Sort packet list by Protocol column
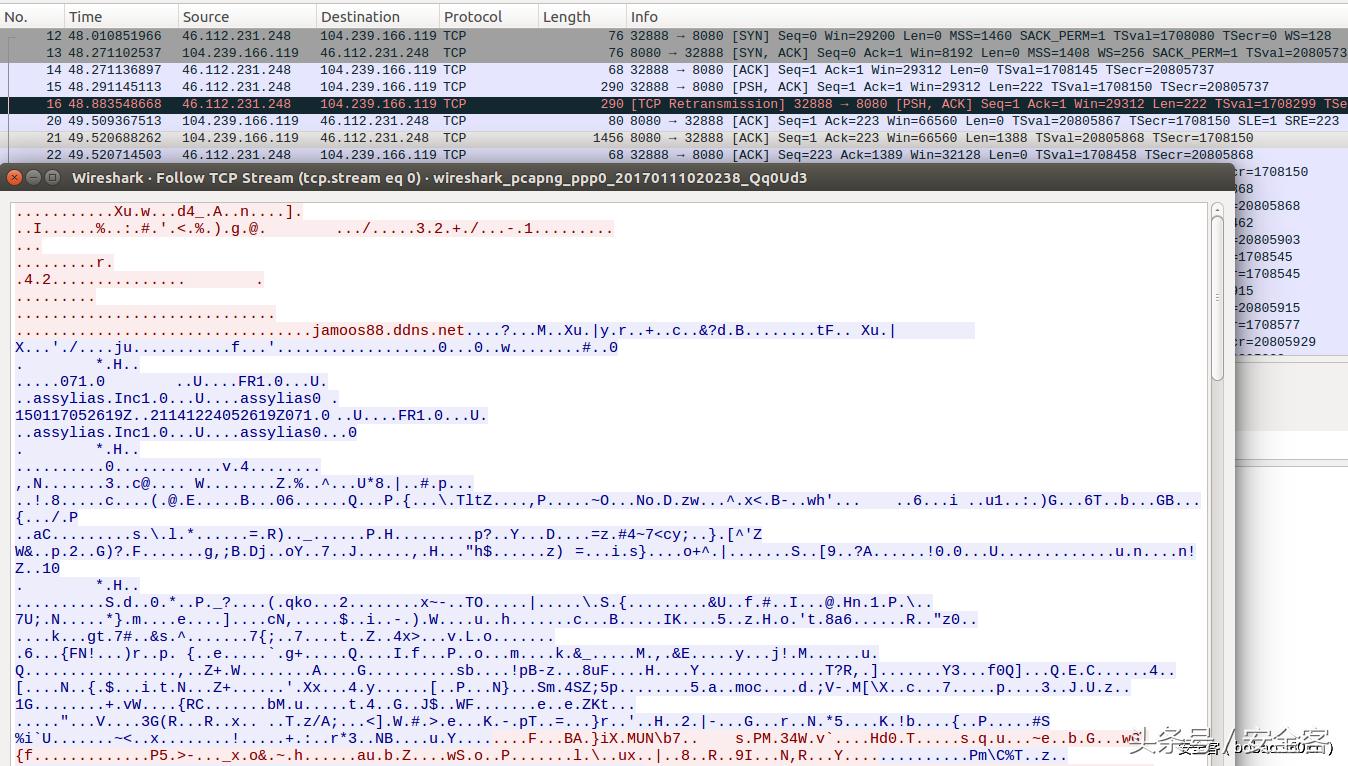1348x766 pixels. point(488,16)
